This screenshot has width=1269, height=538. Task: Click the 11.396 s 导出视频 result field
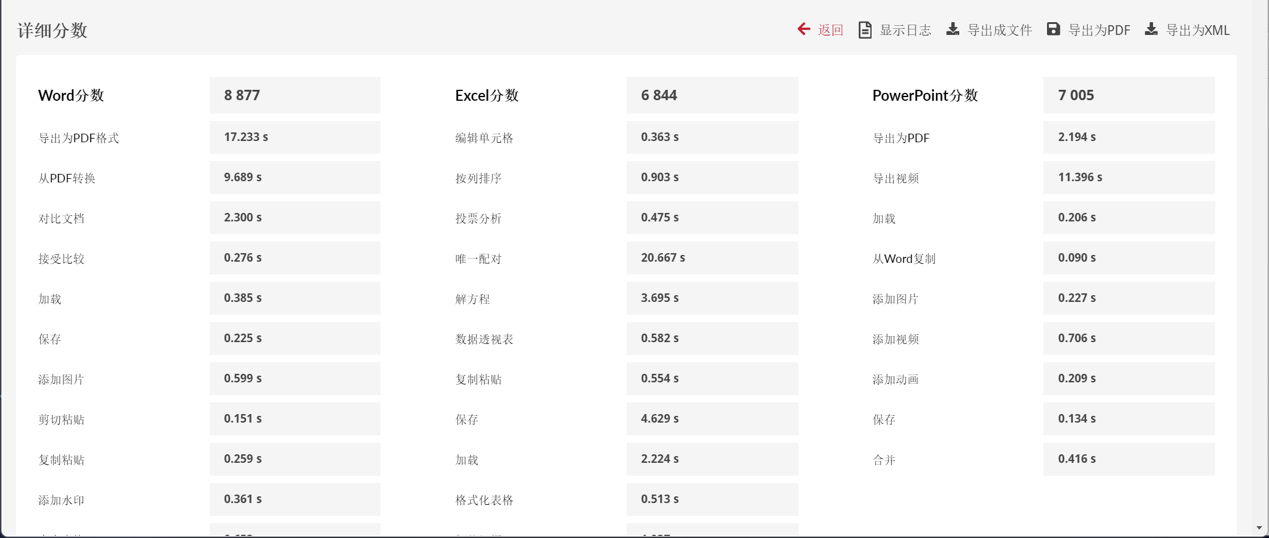[x=1080, y=177]
